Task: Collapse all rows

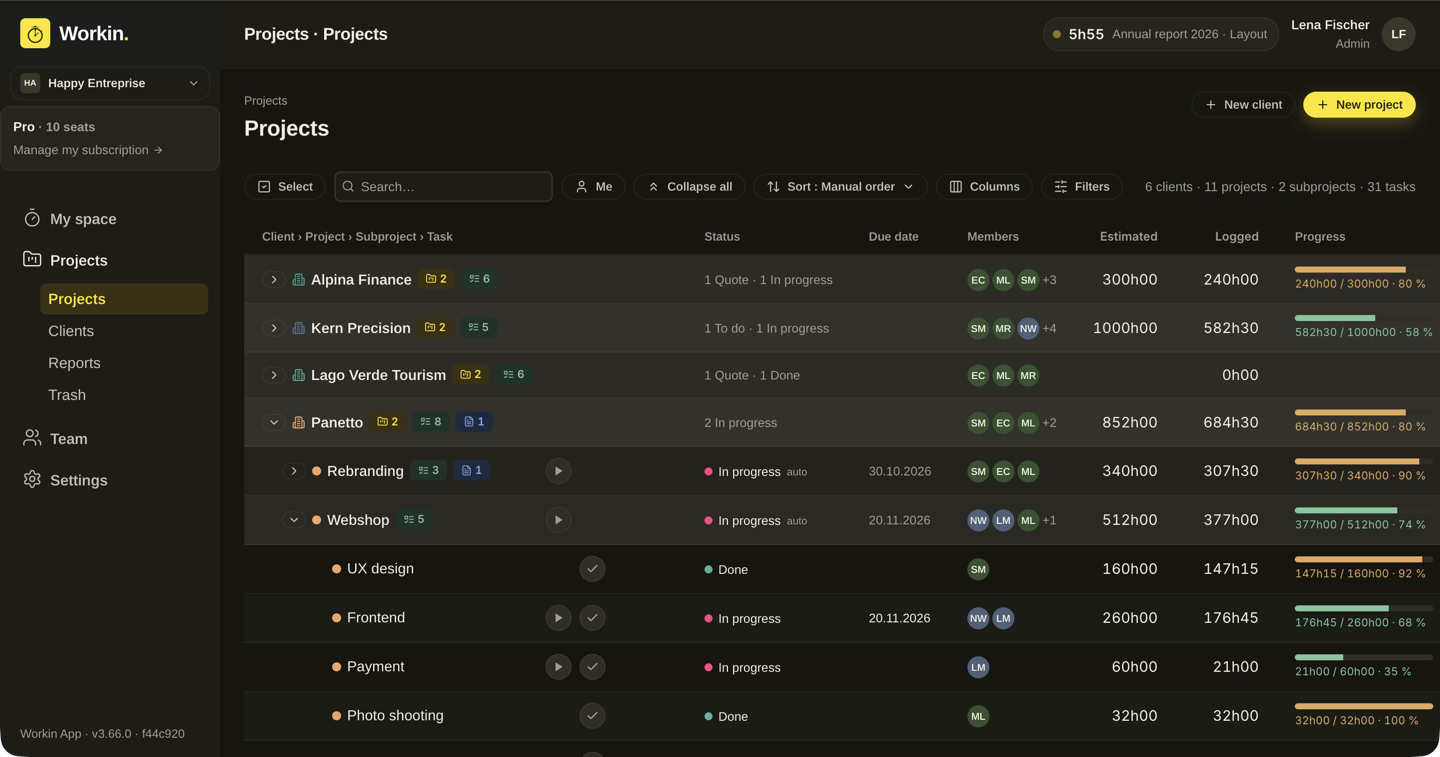Action: click(x=690, y=187)
